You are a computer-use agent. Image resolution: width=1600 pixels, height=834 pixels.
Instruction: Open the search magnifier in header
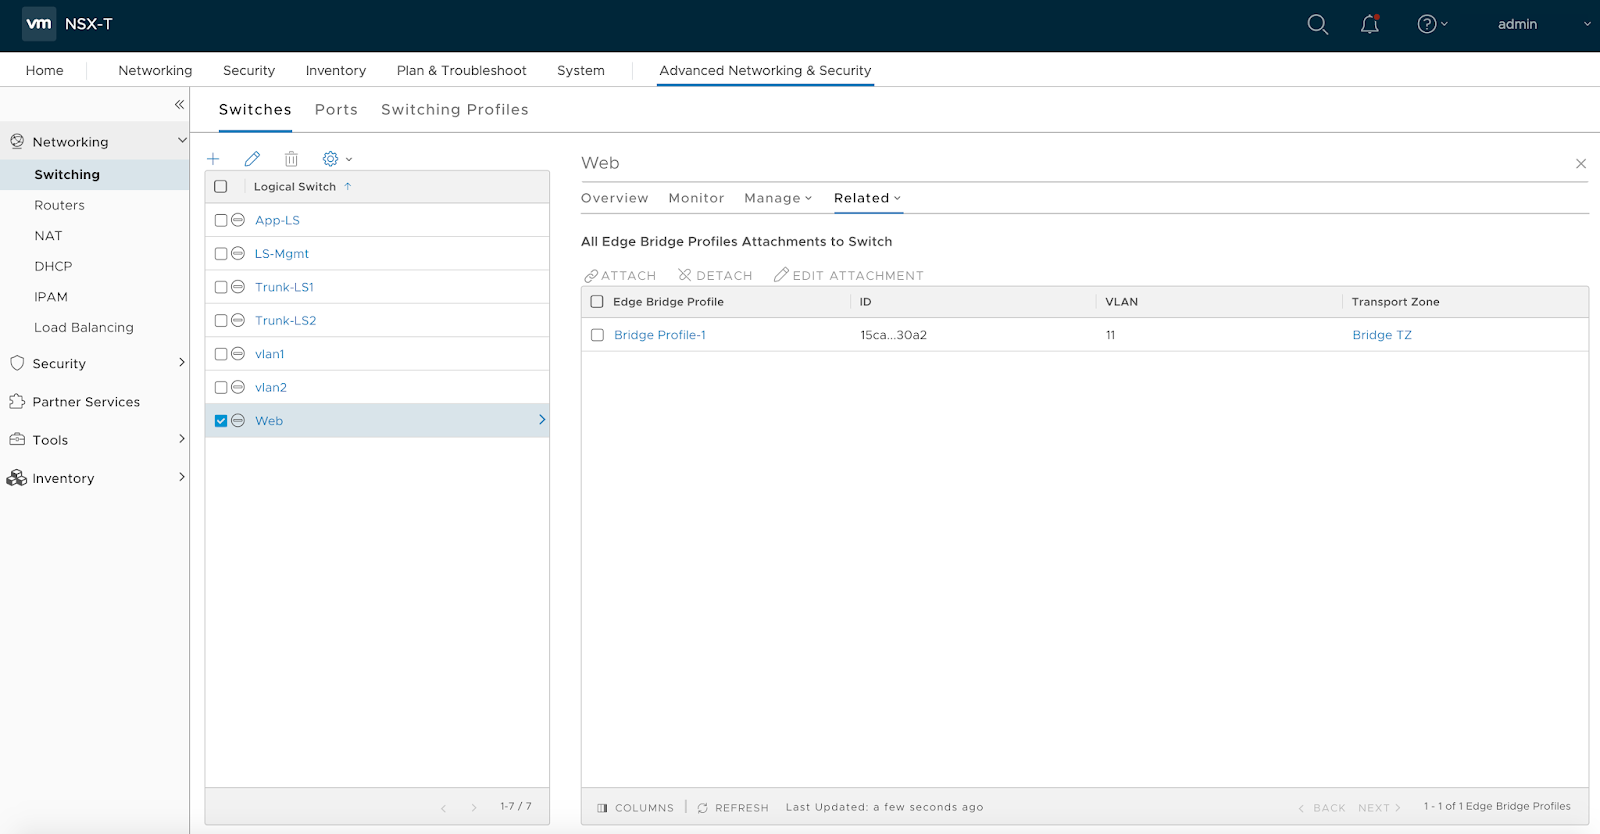[x=1317, y=24]
